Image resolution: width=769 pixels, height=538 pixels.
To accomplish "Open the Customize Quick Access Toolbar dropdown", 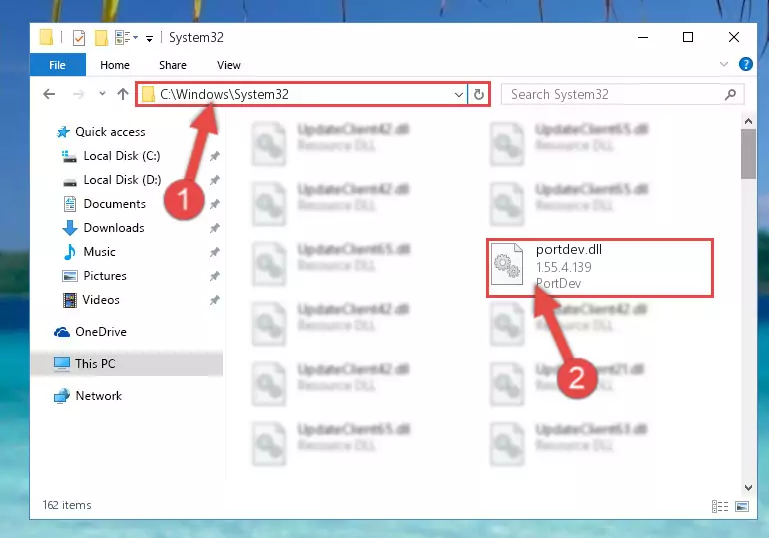I will tap(149, 38).
